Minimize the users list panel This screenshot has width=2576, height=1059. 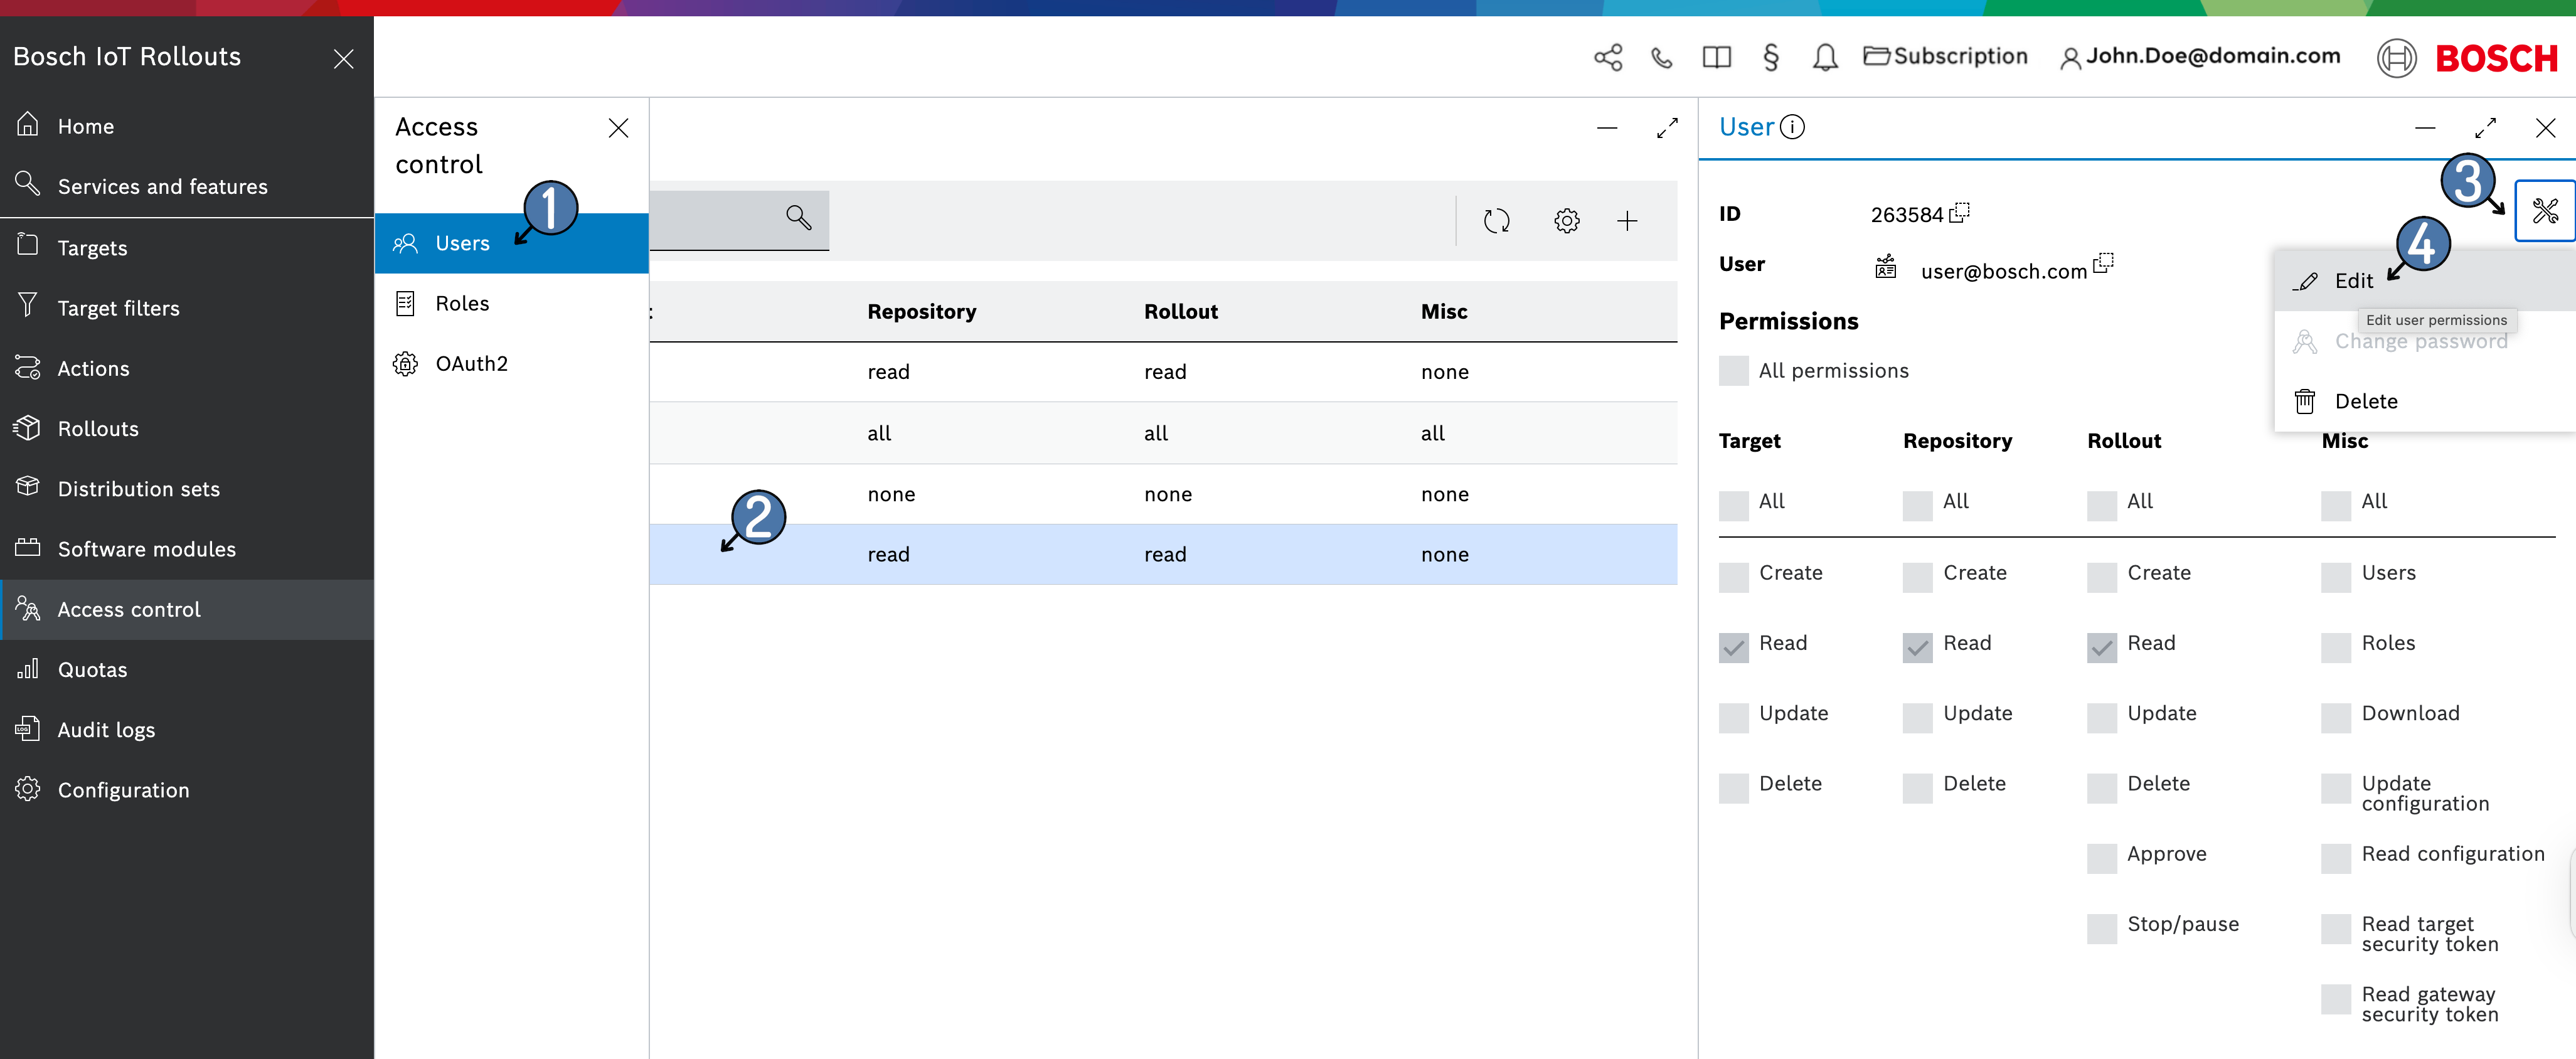(x=1606, y=128)
